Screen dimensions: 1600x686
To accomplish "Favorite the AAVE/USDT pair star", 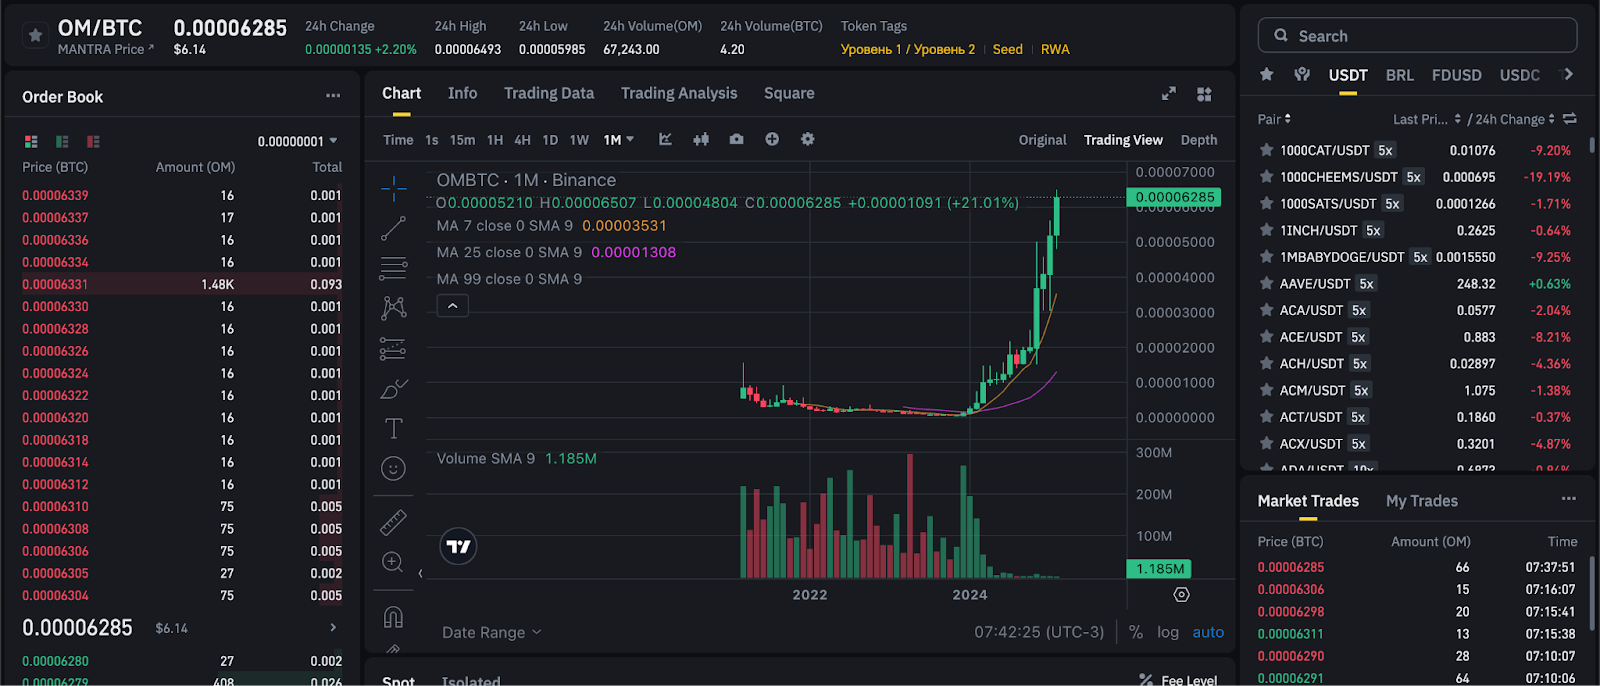I will [x=1267, y=284].
